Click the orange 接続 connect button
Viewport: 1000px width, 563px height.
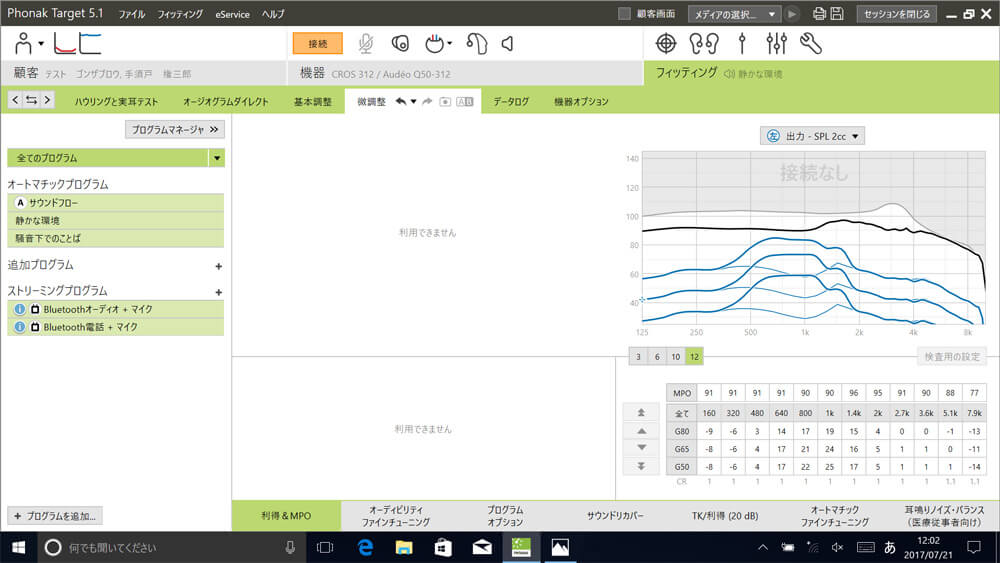318,43
